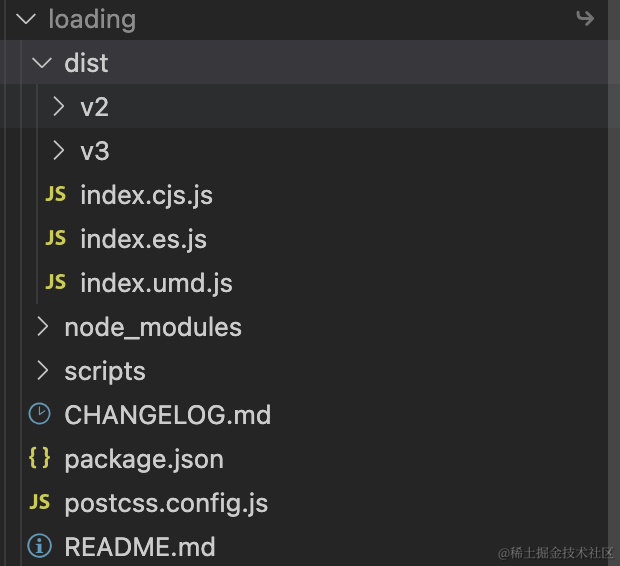The width and height of the screenshot is (620, 566).
Task: Expand the node_modules folder chevron
Action: [x=42, y=327]
